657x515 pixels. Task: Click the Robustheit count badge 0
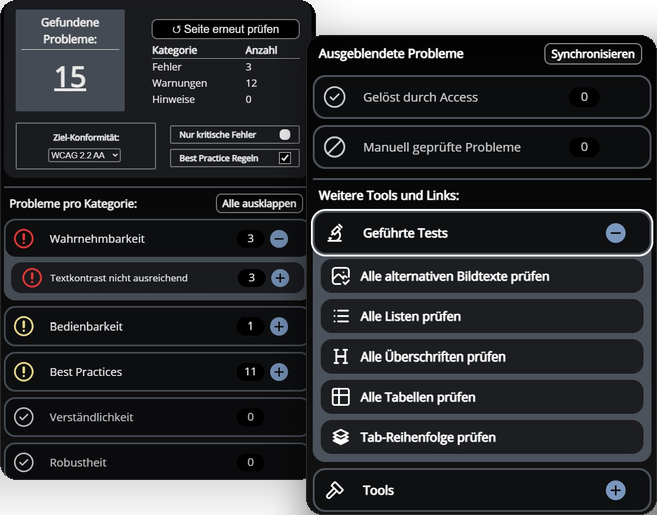pyautogui.click(x=250, y=462)
